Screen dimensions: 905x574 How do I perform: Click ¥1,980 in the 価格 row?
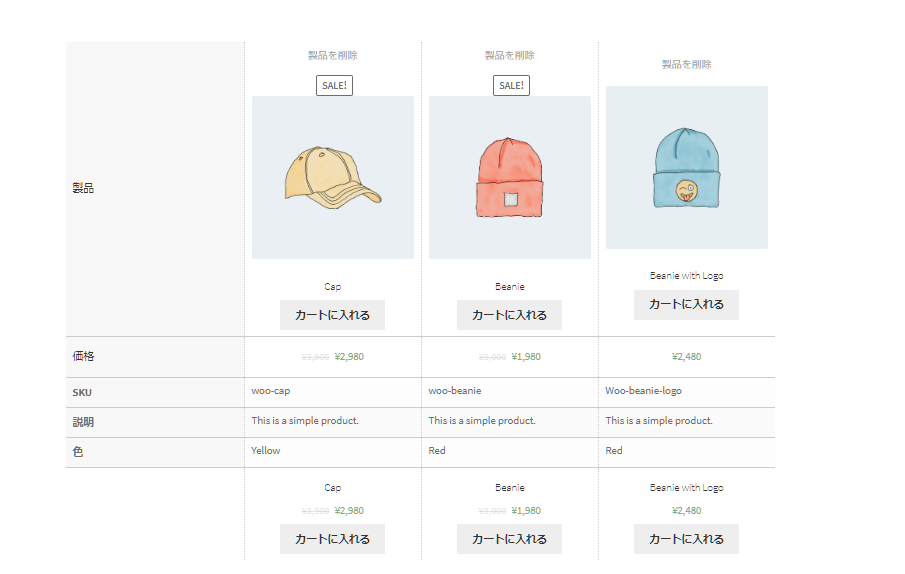[x=526, y=357]
